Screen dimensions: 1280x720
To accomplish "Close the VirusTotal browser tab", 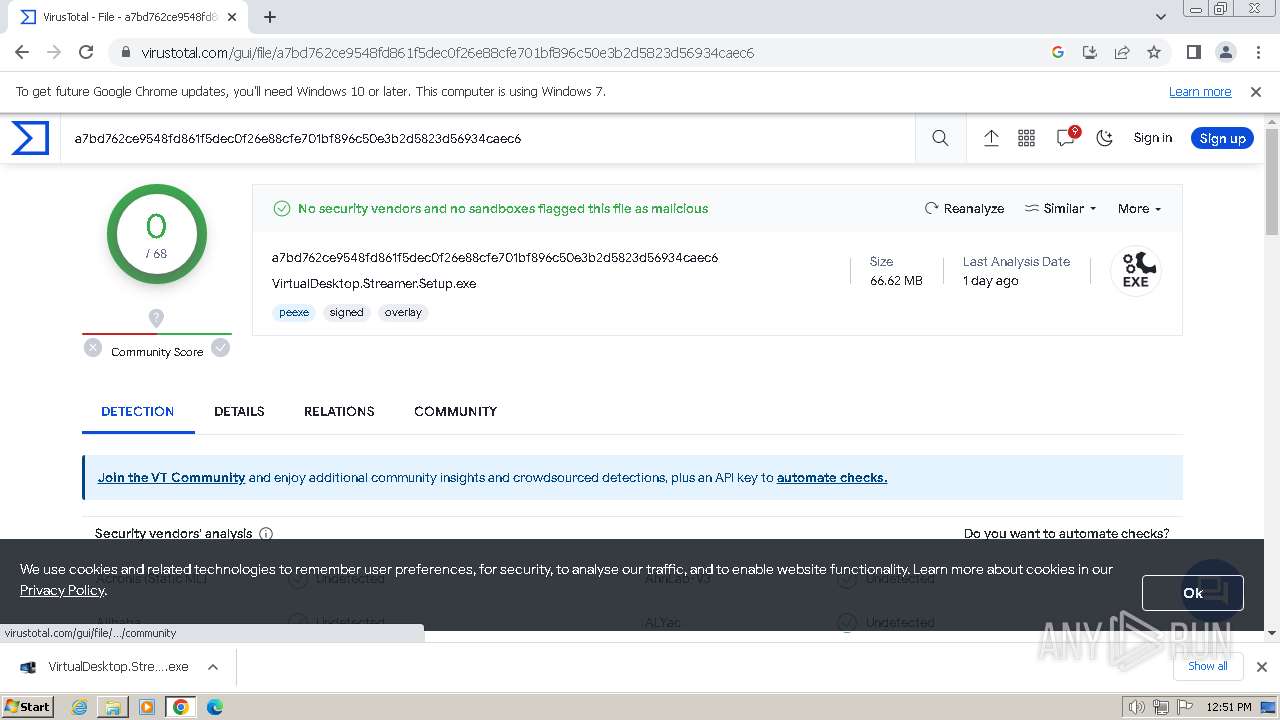I will 233,17.
